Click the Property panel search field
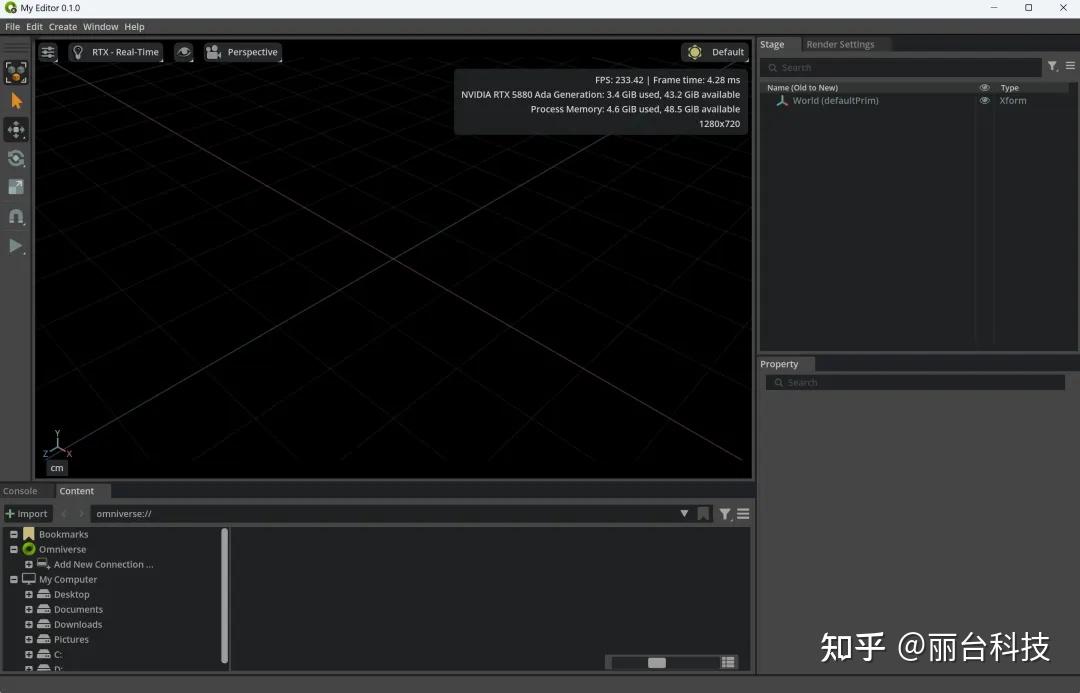This screenshot has width=1080, height=693. (915, 382)
